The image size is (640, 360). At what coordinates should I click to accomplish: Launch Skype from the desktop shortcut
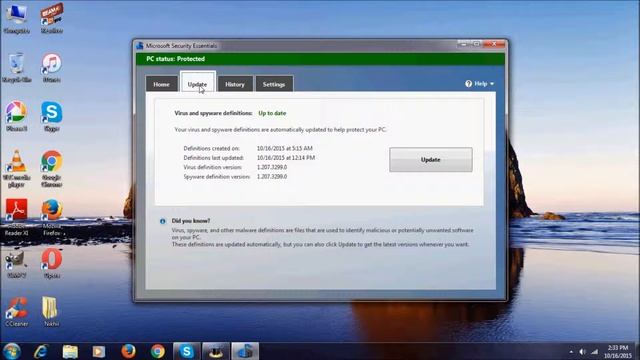[x=51, y=116]
